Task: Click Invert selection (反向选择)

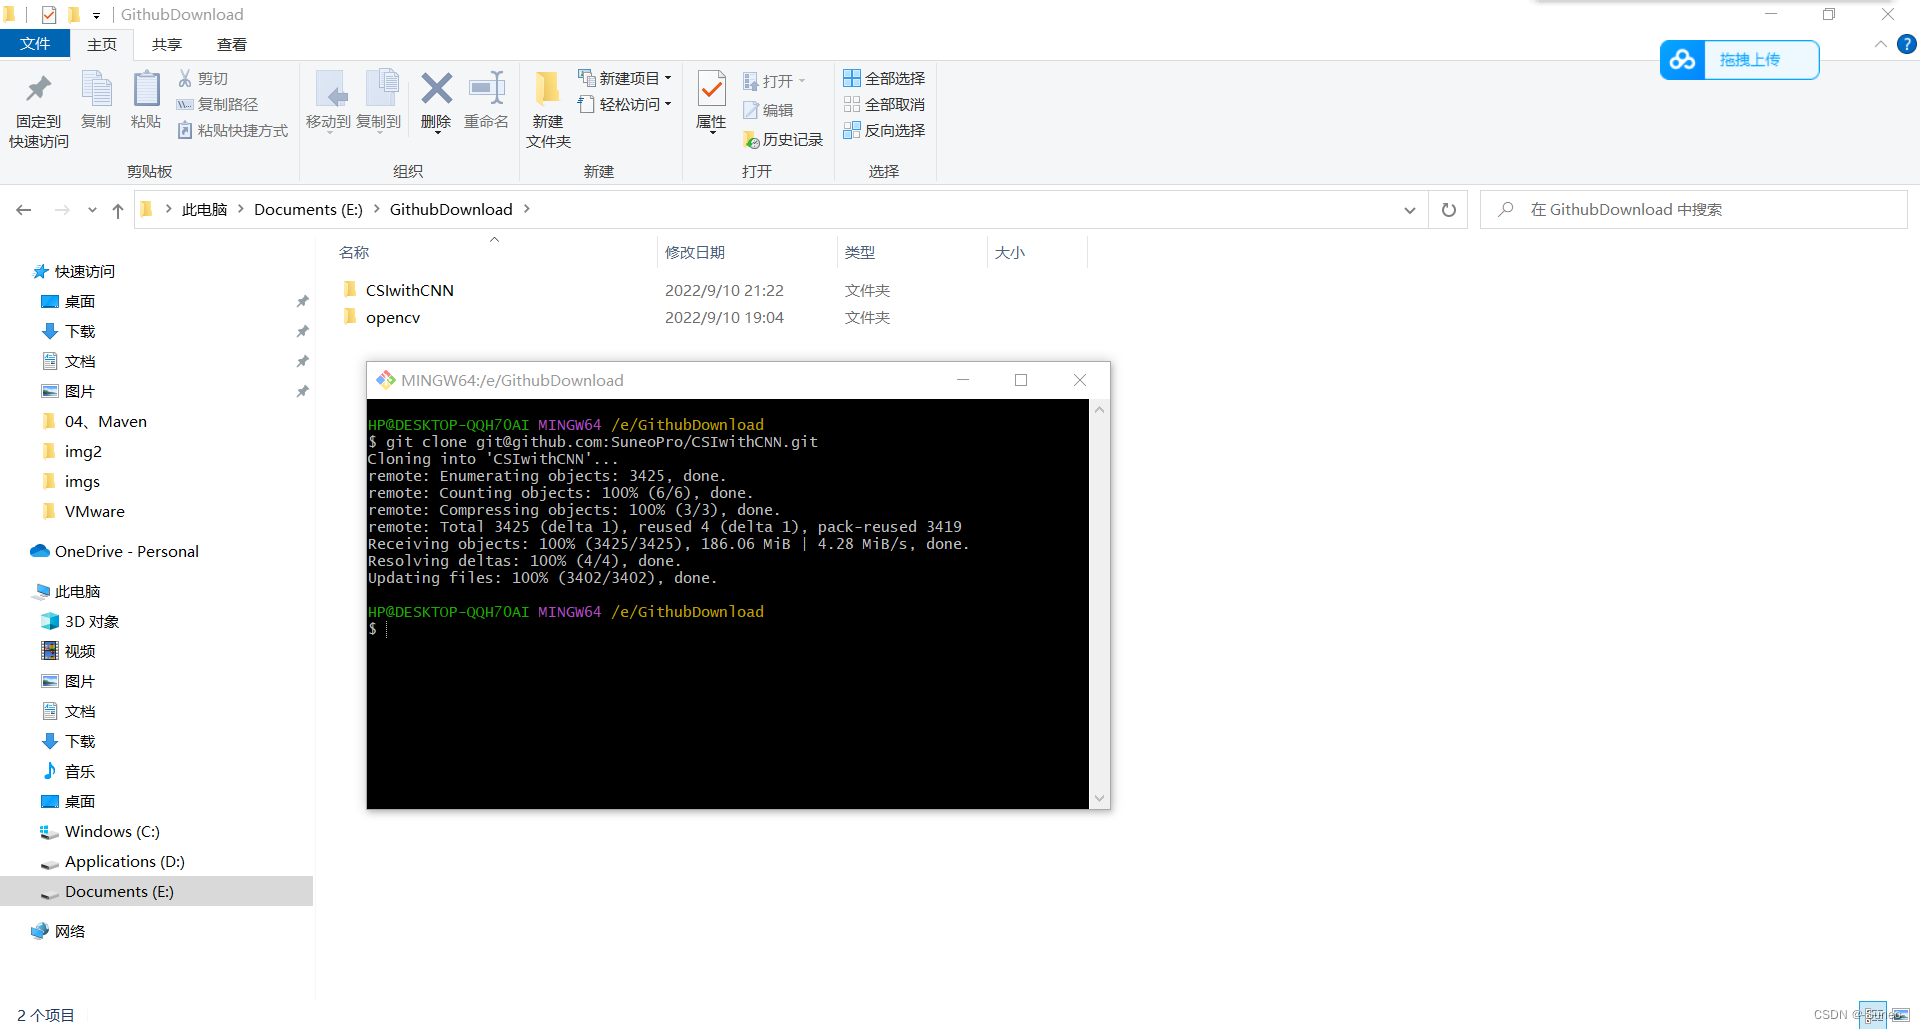Action: [x=884, y=130]
